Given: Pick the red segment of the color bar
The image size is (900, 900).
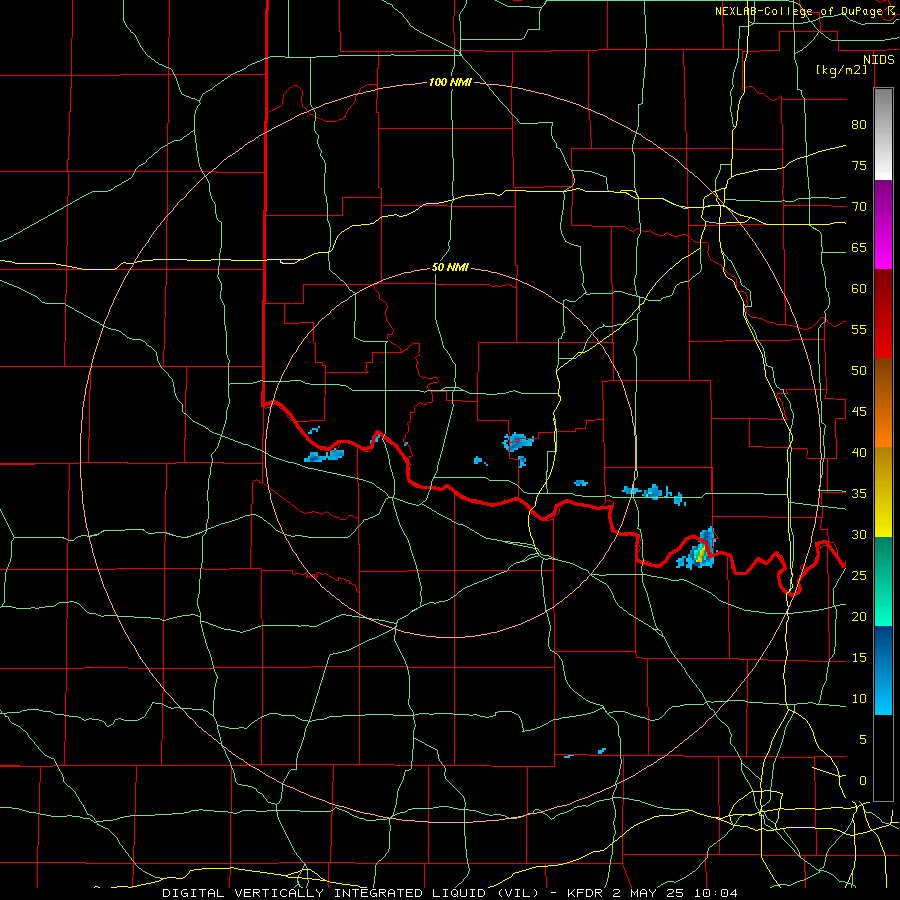Looking at the screenshot, I should pos(883,314).
